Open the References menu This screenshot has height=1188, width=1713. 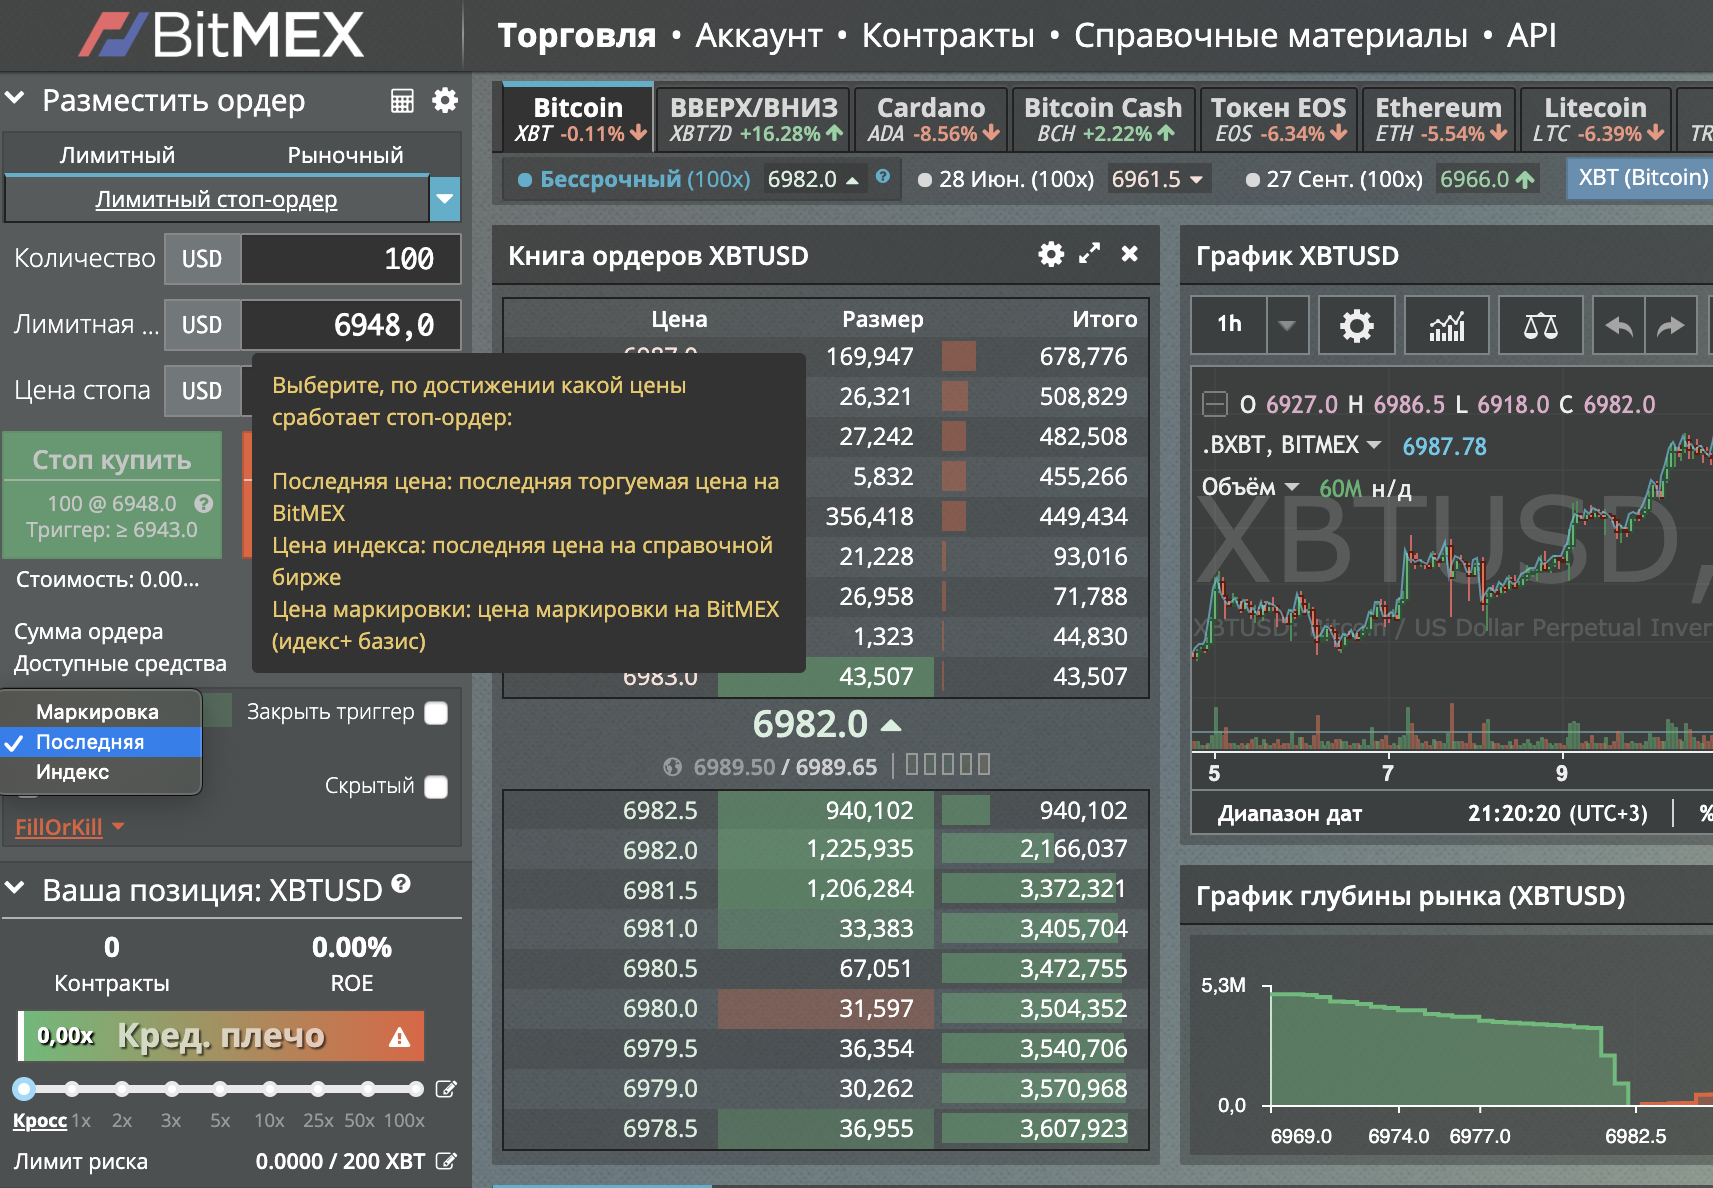(1270, 36)
